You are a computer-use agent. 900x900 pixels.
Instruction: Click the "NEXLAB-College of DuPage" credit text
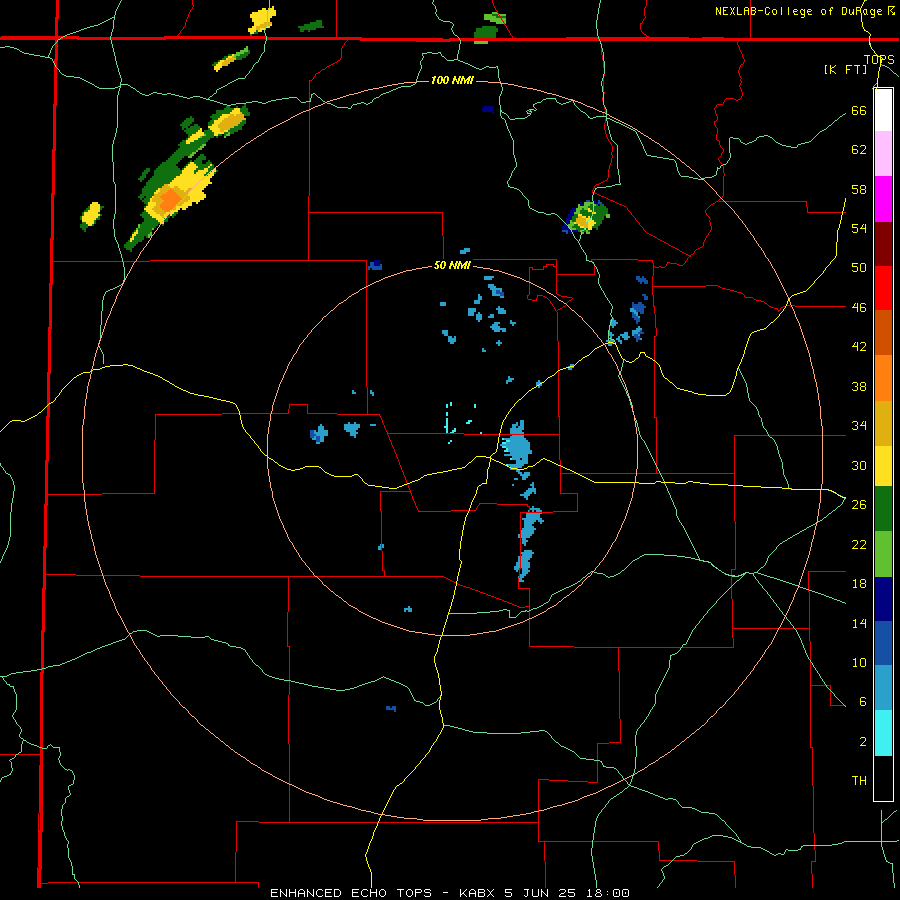click(x=798, y=11)
